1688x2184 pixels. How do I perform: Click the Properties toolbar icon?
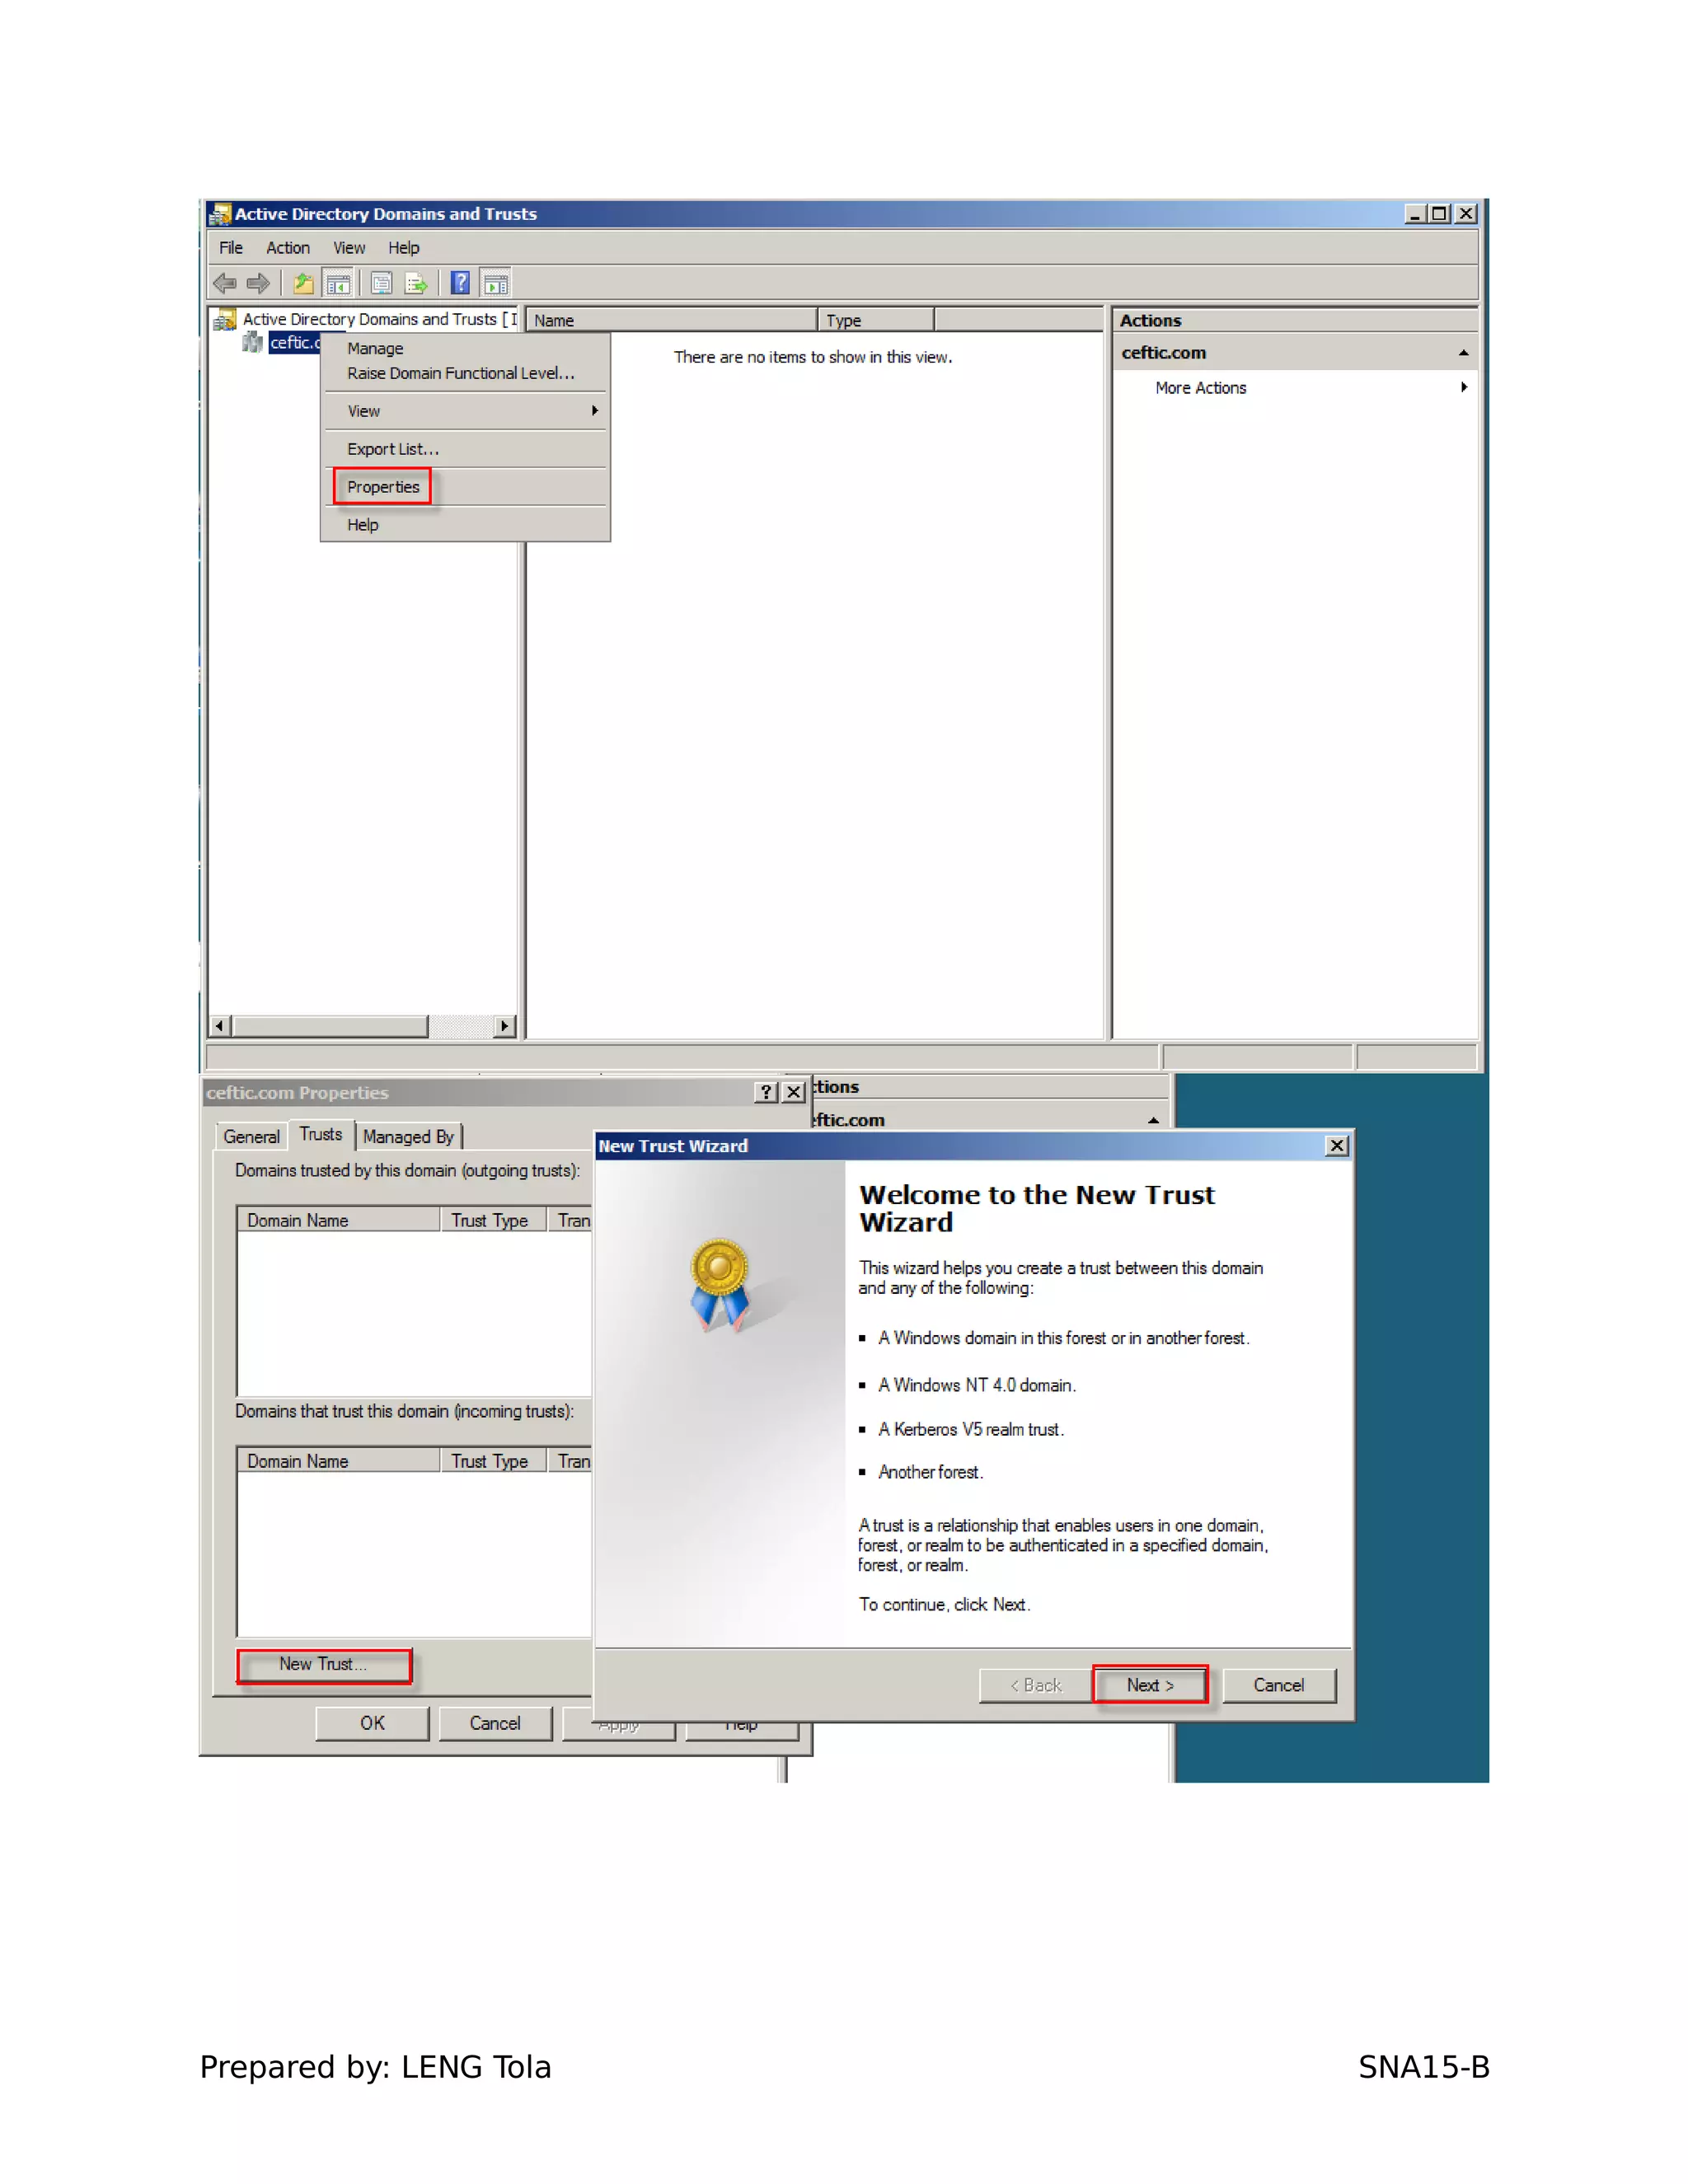tap(381, 284)
